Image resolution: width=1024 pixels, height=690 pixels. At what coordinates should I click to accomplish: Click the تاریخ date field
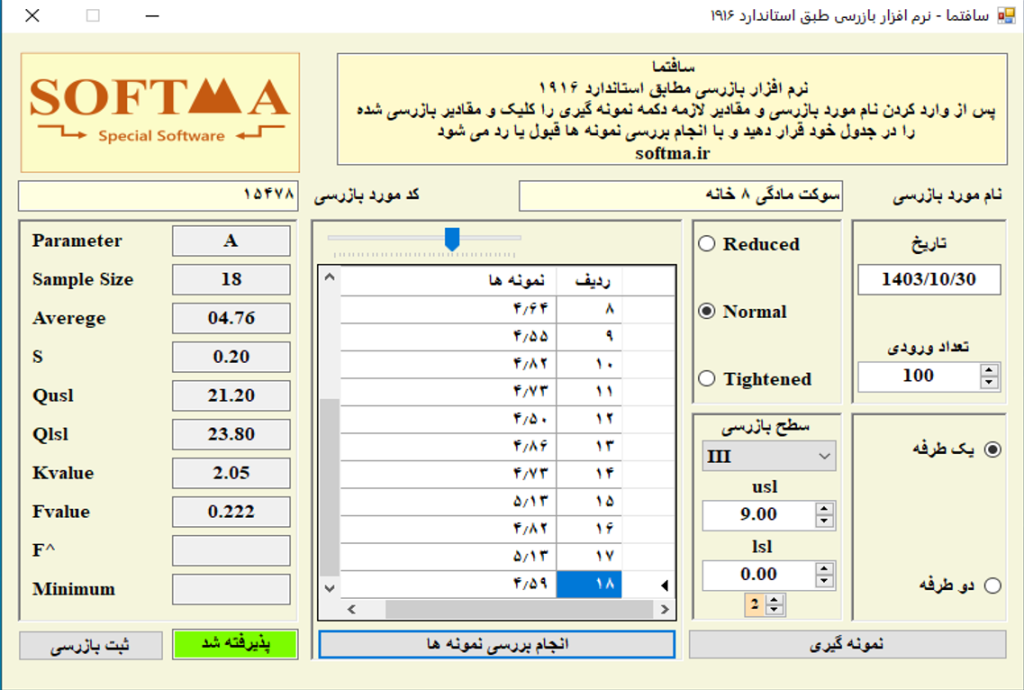pos(928,280)
